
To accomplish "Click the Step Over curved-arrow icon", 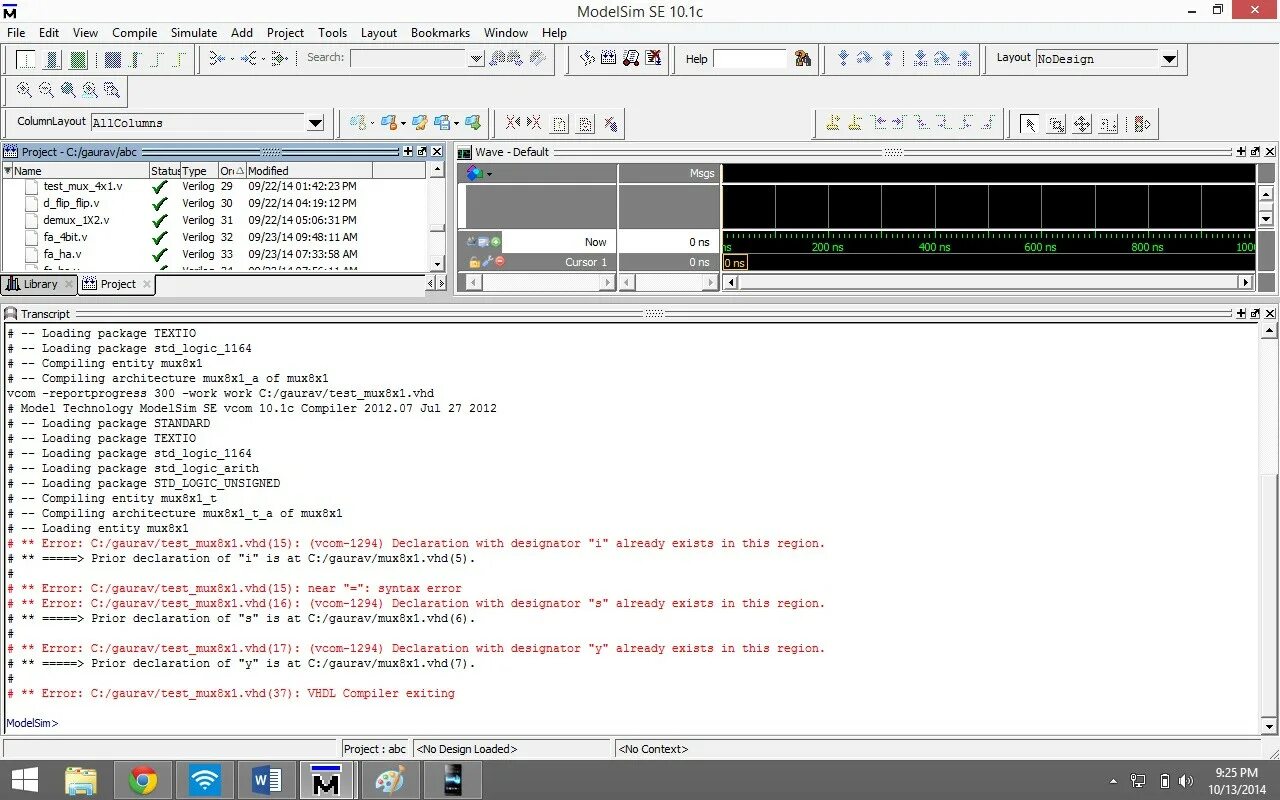I will coord(865,58).
